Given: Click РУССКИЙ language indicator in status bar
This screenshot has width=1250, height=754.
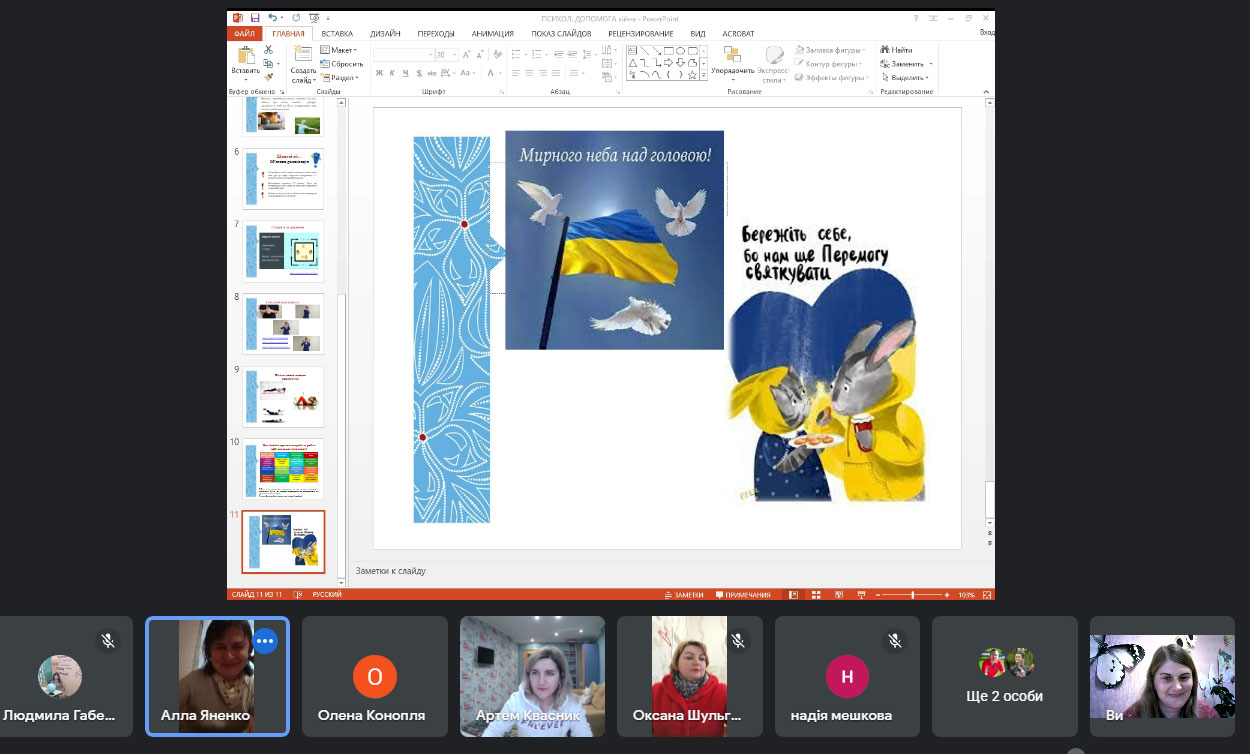Looking at the screenshot, I should 327,594.
